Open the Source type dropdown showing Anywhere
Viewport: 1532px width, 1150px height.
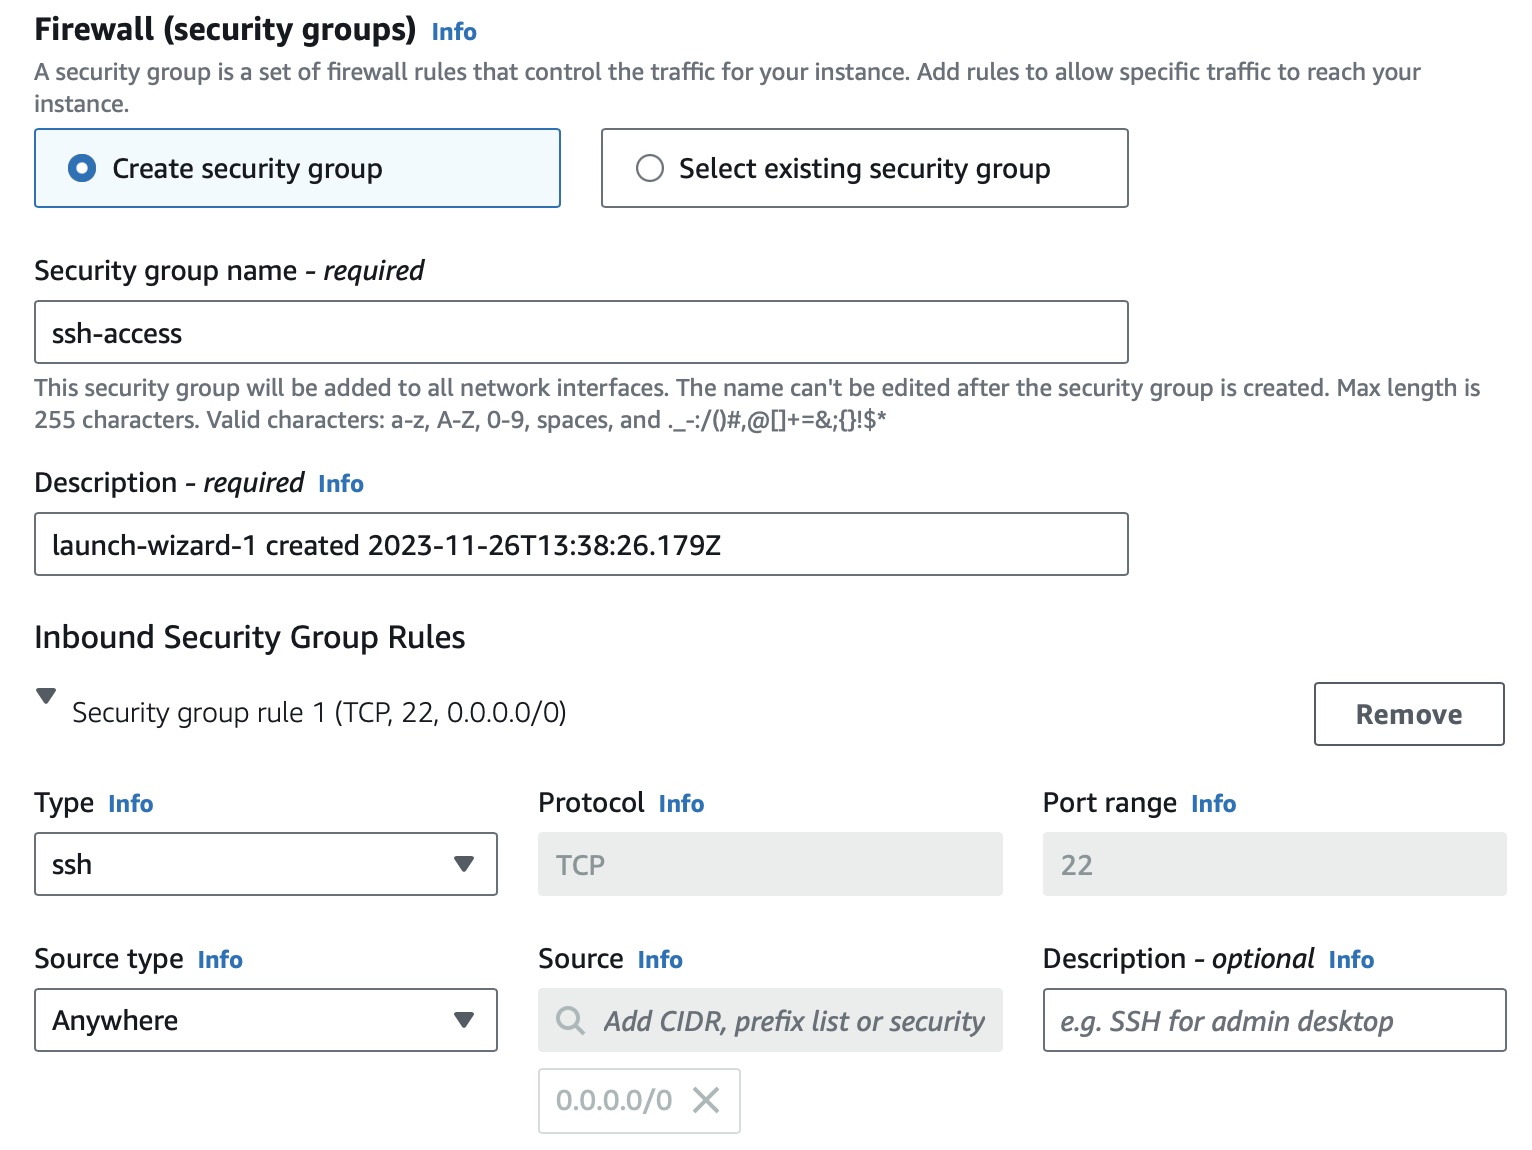tap(265, 1020)
